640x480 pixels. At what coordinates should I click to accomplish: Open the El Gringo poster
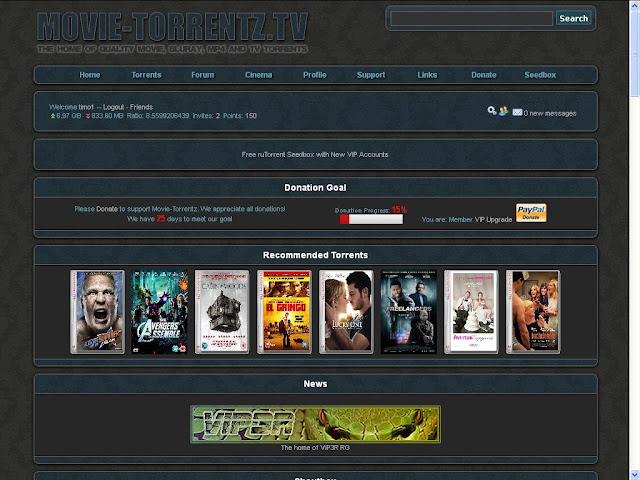pos(284,312)
